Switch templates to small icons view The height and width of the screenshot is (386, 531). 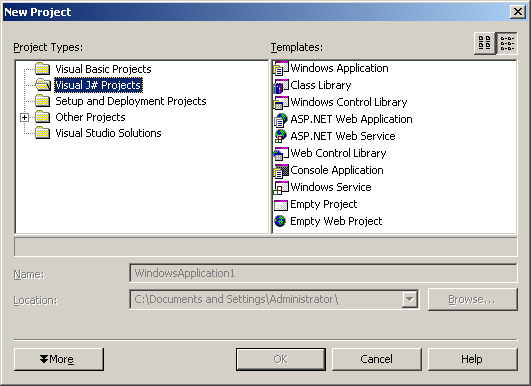[x=507, y=43]
